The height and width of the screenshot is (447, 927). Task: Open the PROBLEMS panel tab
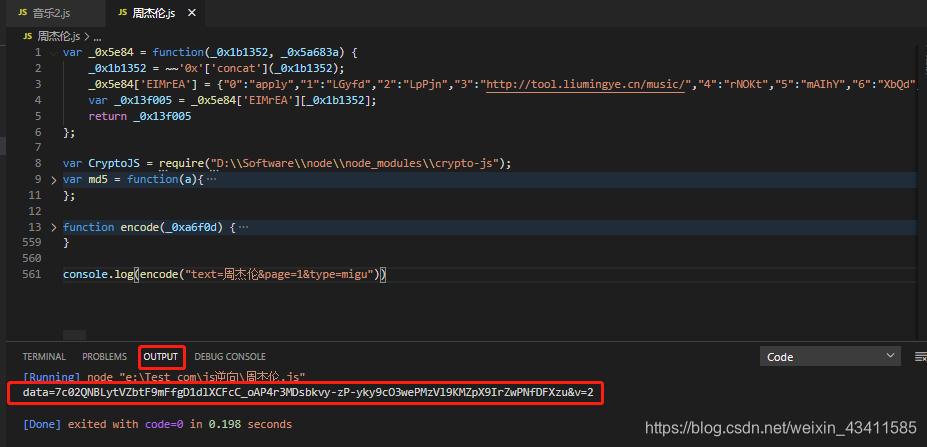pos(105,357)
